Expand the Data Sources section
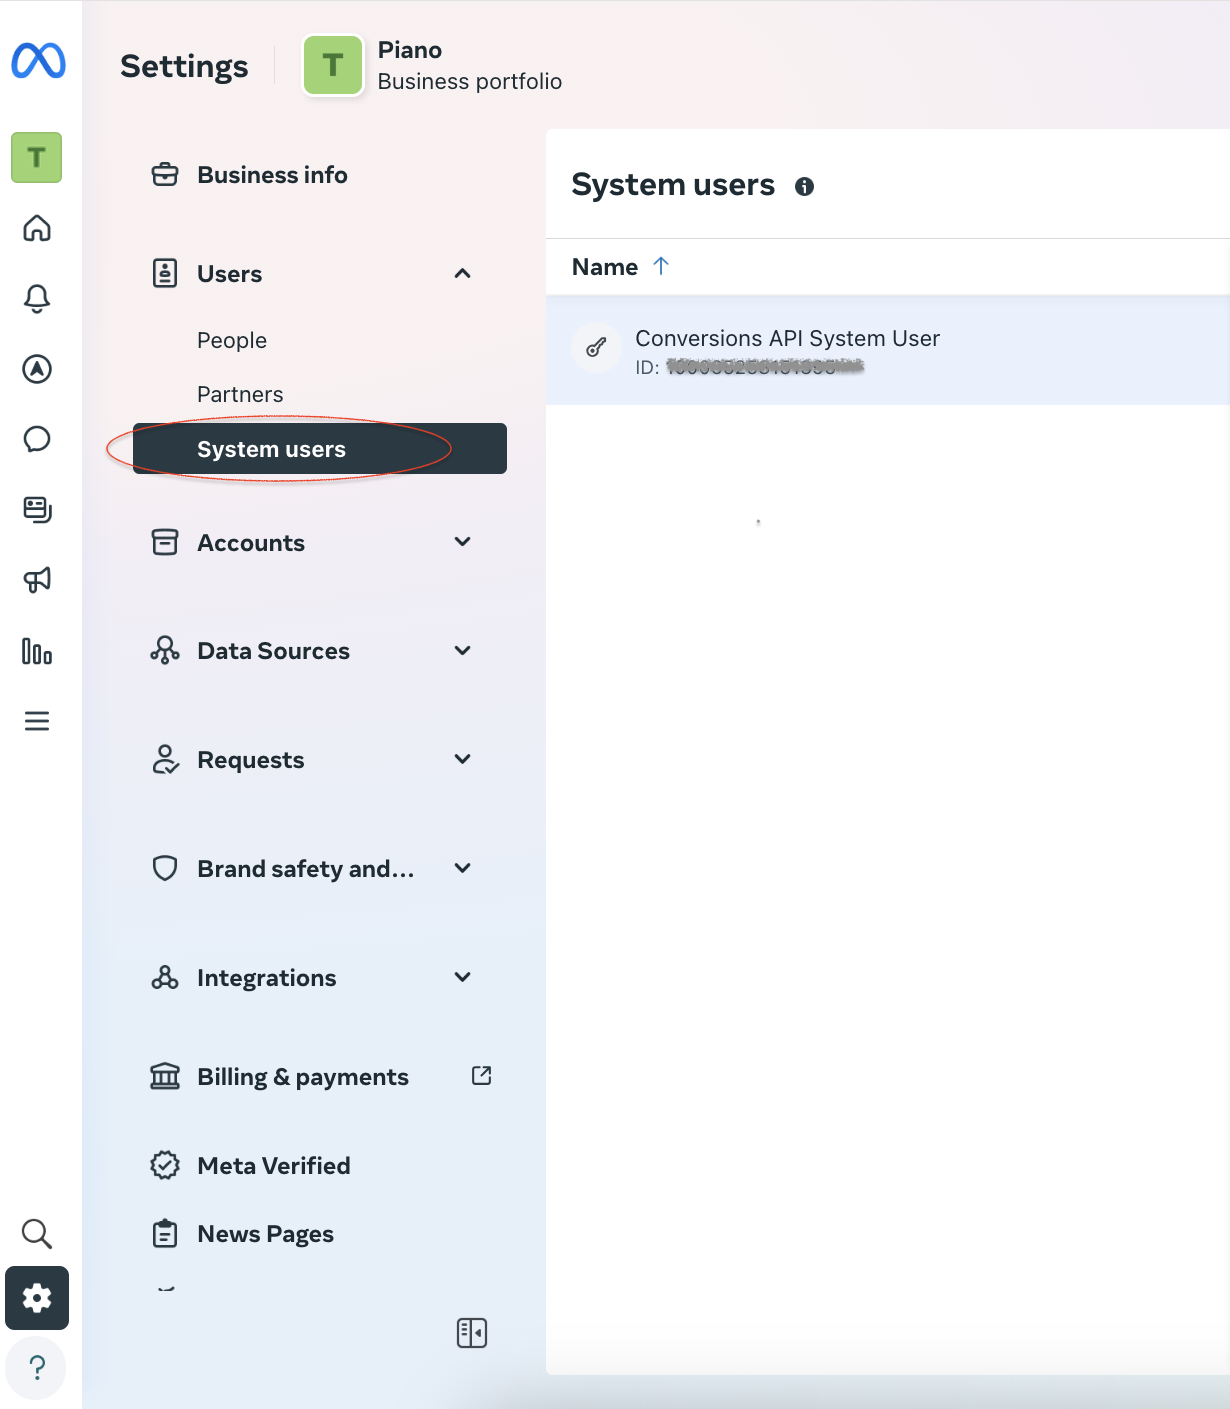The height and width of the screenshot is (1409, 1230). [x=462, y=651]
